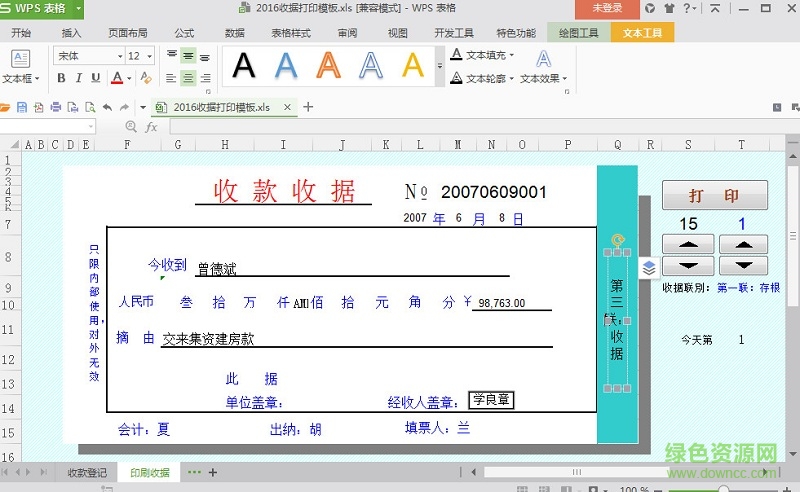The height and width of the screenshot is (492, 800).
Task: Click the 未登录 login button
Action: coord(607,8)
